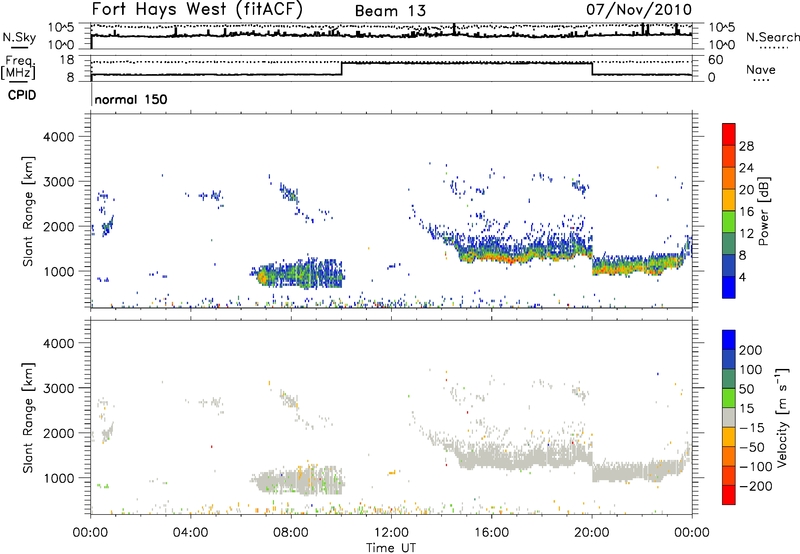Click '4000' on the power panel range axis
Viewport: 800px width, 554px height.
pos(59,137)
